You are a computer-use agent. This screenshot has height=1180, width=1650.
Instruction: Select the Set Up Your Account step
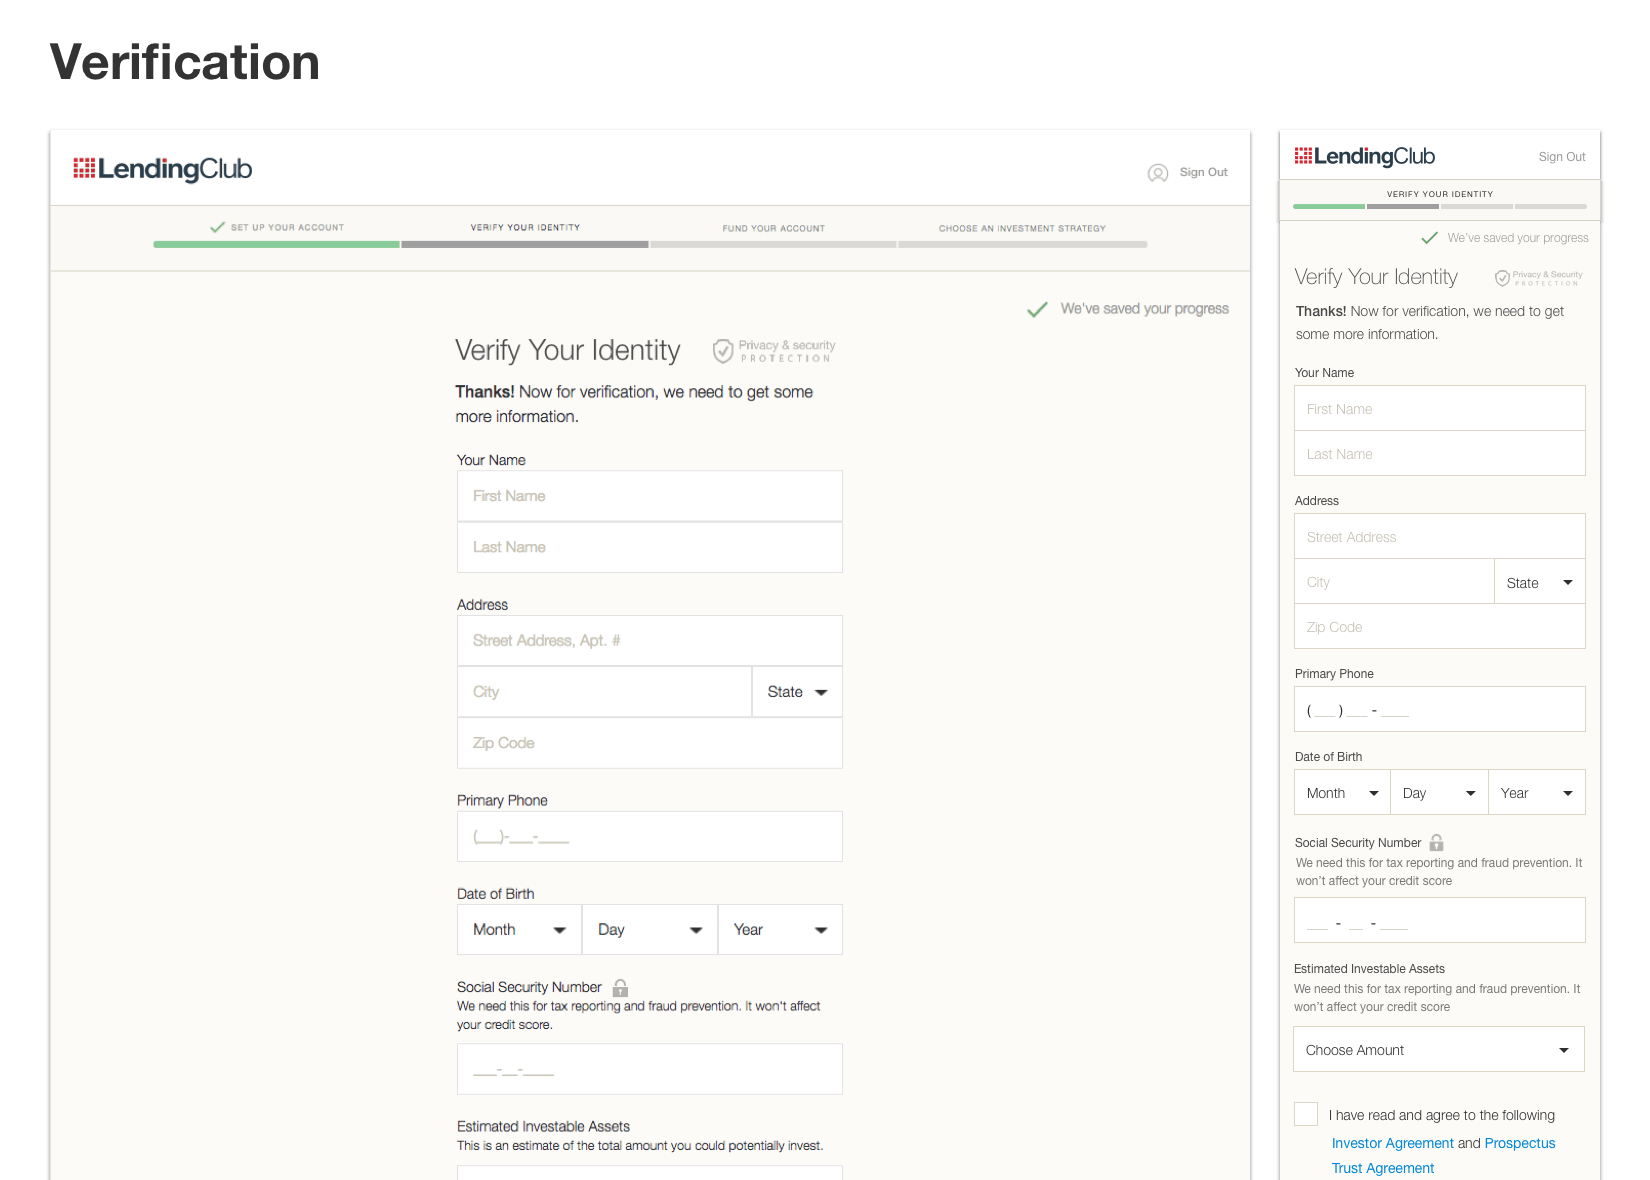[287, 228]
